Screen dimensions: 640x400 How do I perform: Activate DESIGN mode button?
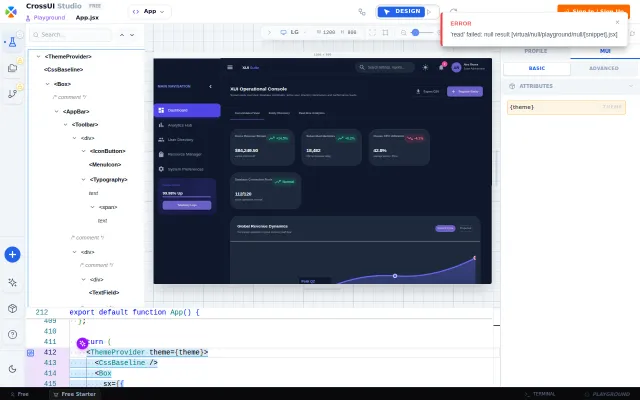[401, 11]
